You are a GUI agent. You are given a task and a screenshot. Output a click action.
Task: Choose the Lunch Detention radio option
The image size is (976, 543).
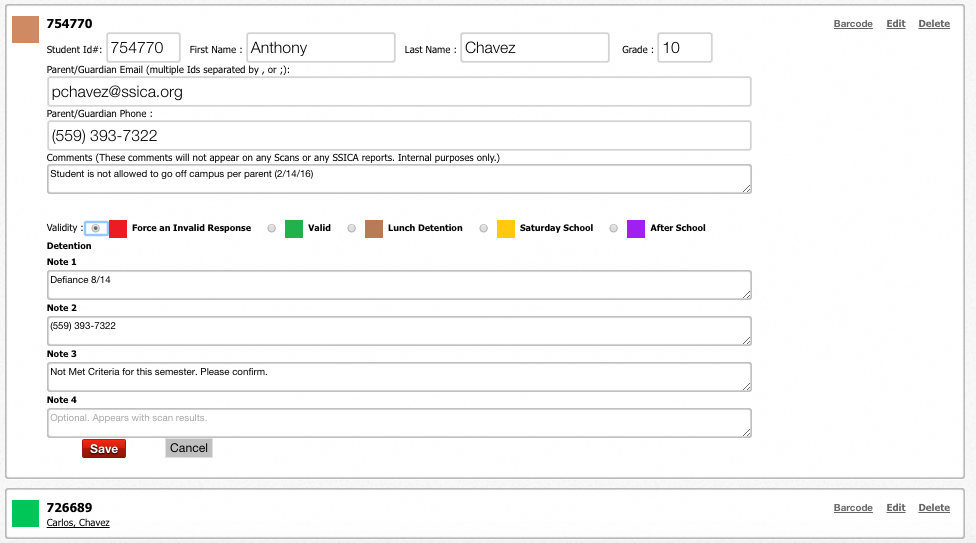[352, 229]
